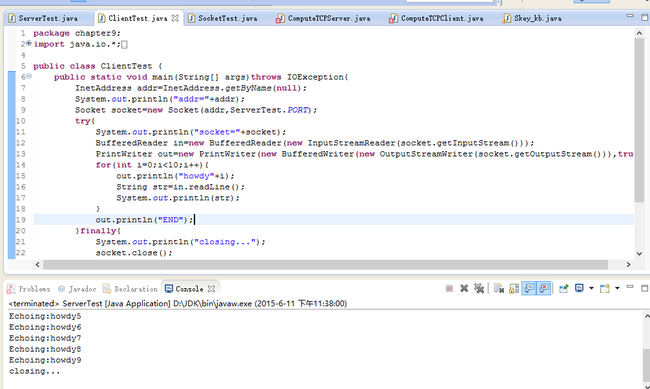The image size is (650, 389).
Task: Click the Console view monitor icon
Action: (169, 289)
